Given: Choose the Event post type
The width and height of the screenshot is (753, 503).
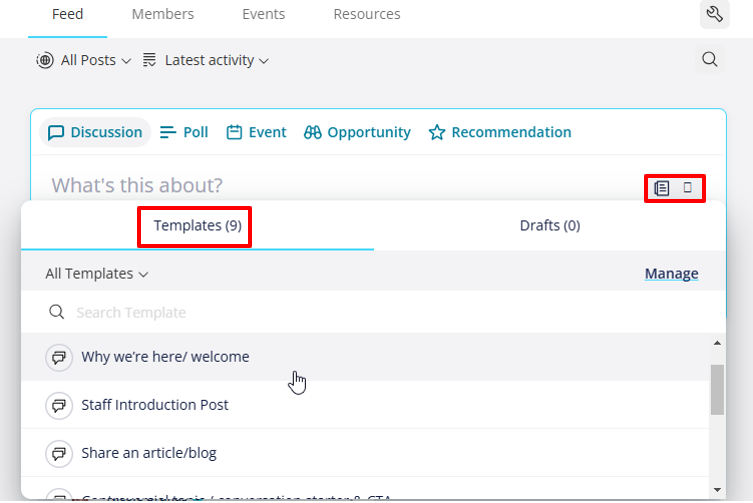Looking at the screenshot, I should coord(256,132).
